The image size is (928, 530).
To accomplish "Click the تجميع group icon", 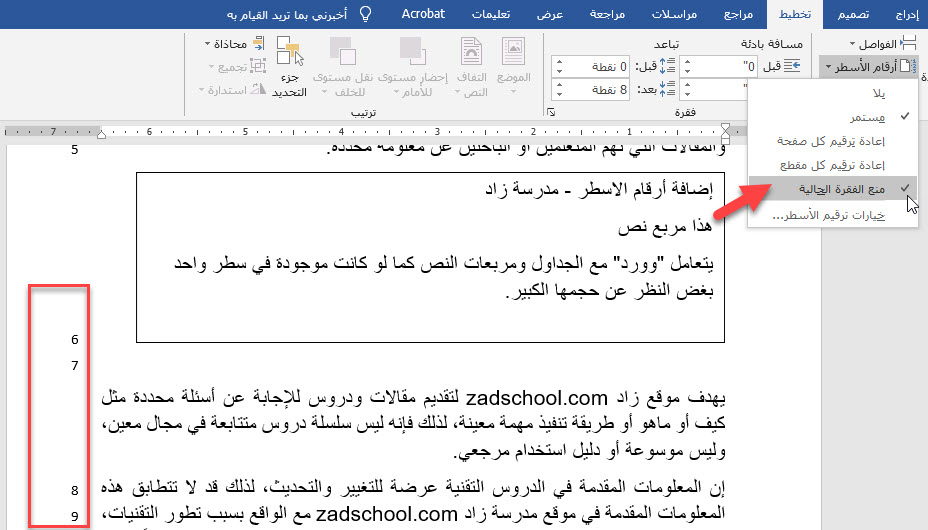I will pyautogui.click(x=257, y=66).
